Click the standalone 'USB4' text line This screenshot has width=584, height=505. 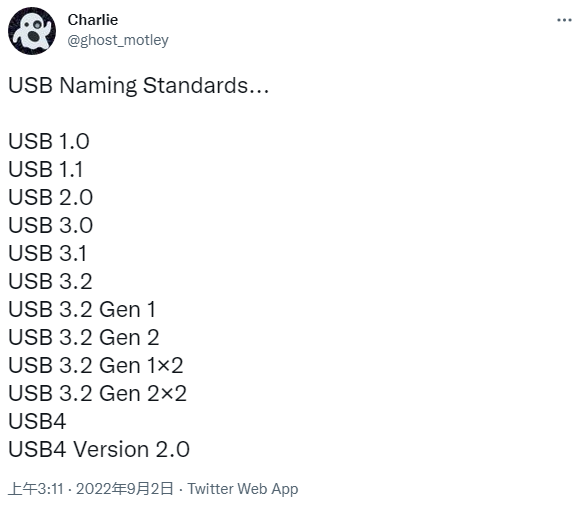coord(37,421)
